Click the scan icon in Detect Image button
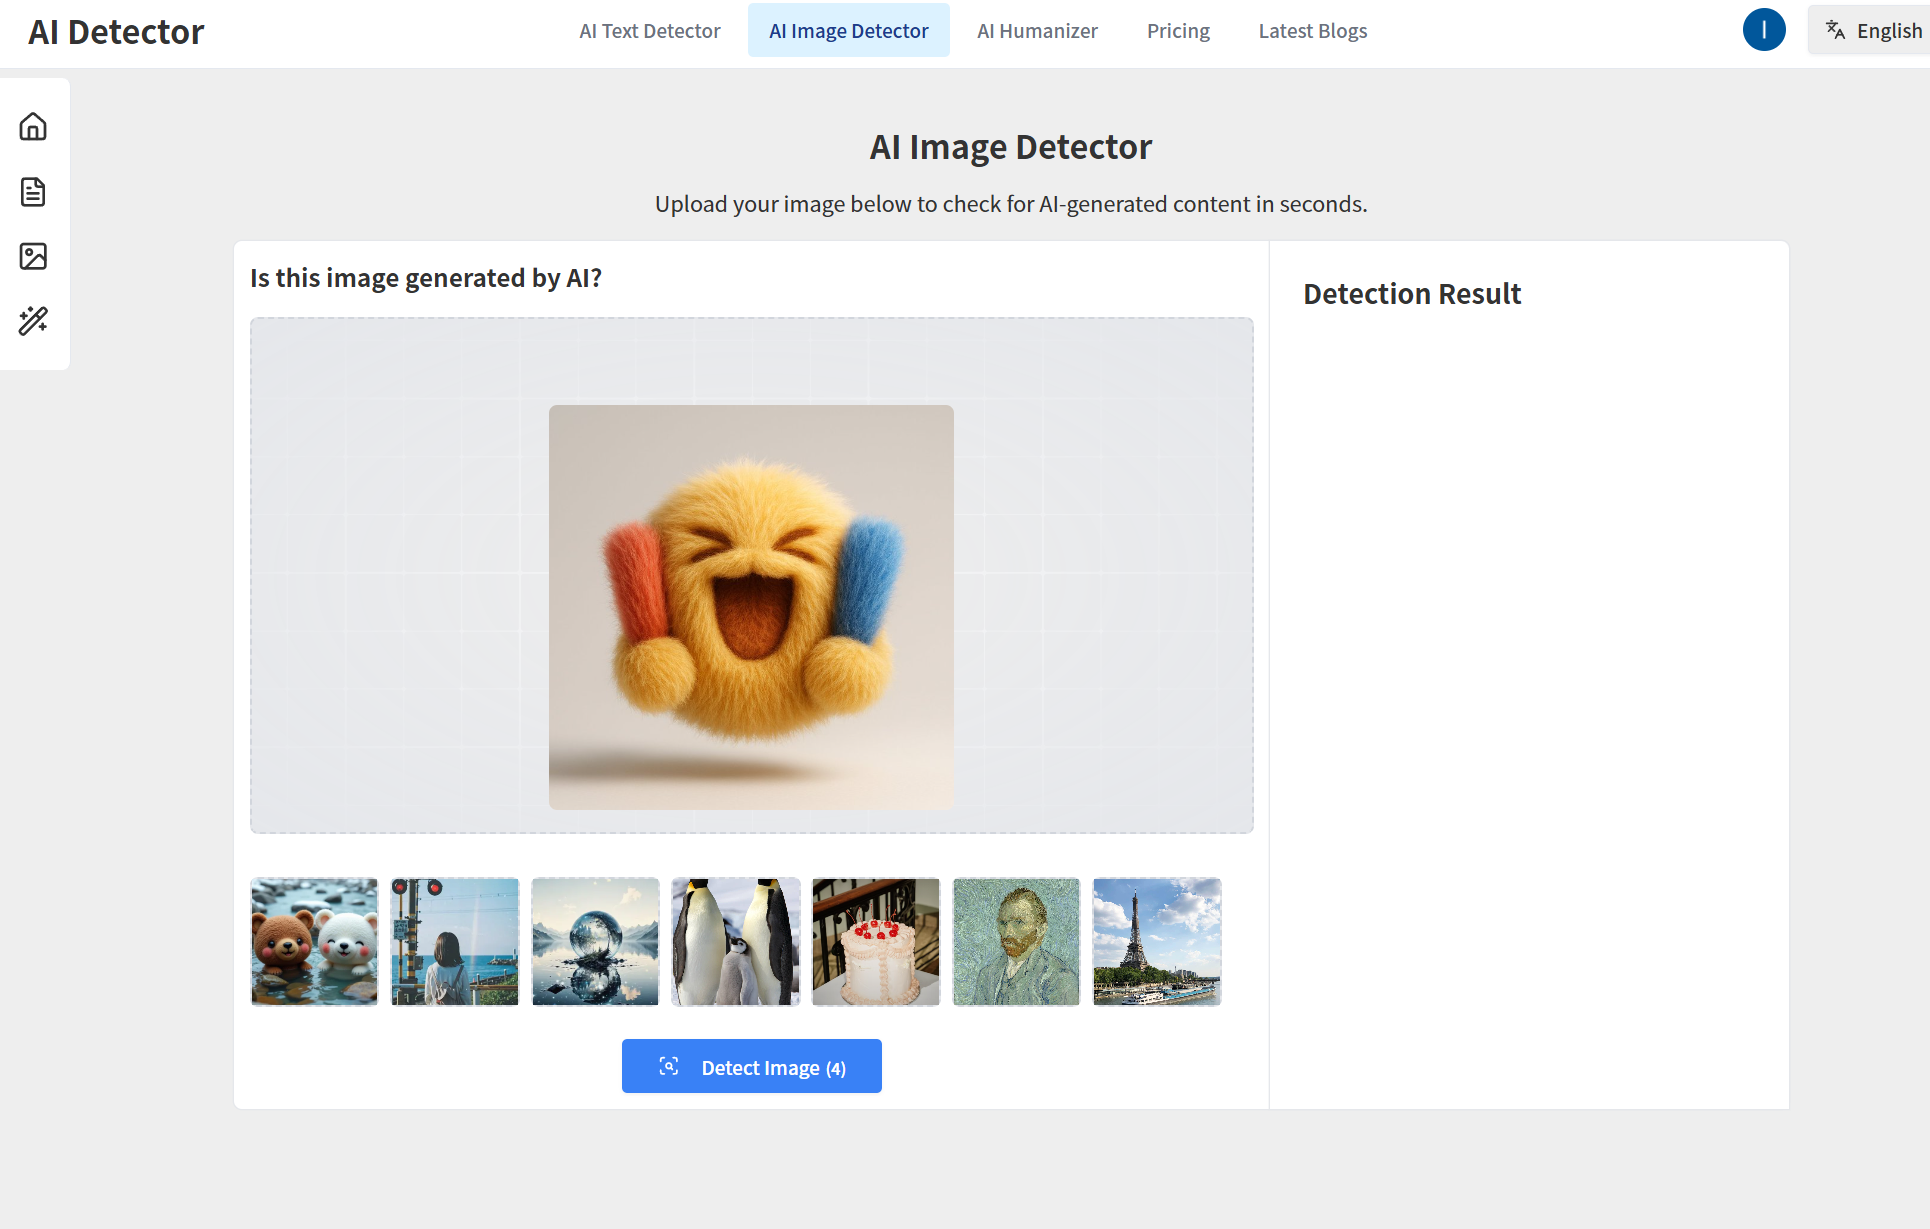This screenshot has height=1229, width=1930. pos(669,1067)
